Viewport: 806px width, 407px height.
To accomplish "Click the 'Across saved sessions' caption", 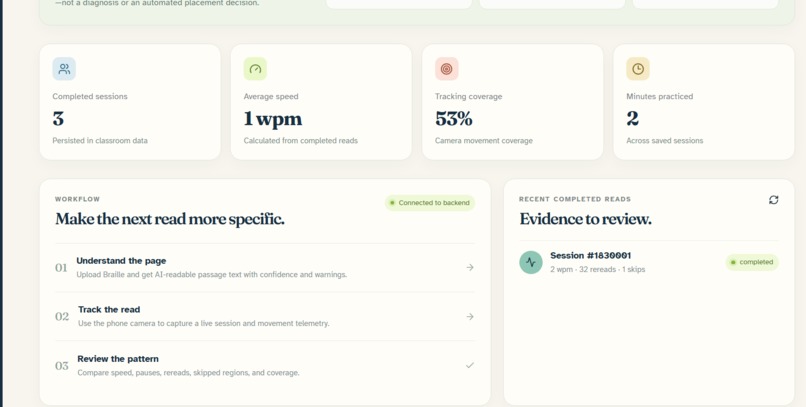I will 665,141.
